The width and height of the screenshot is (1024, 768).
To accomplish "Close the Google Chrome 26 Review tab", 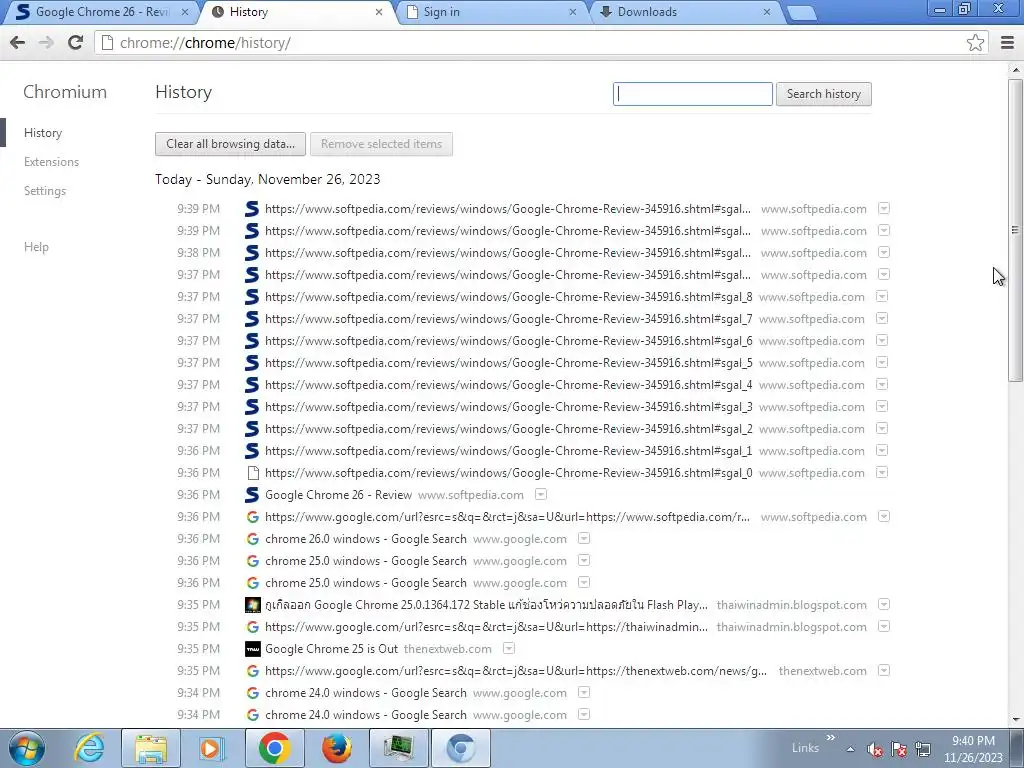I will coord(185,12).
